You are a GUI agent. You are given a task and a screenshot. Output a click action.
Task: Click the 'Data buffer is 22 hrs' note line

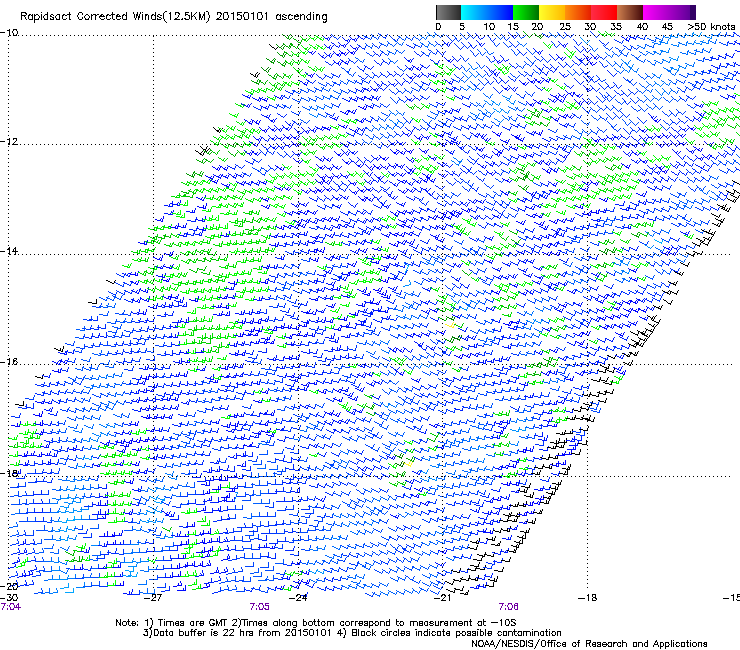tap(352, 633)
